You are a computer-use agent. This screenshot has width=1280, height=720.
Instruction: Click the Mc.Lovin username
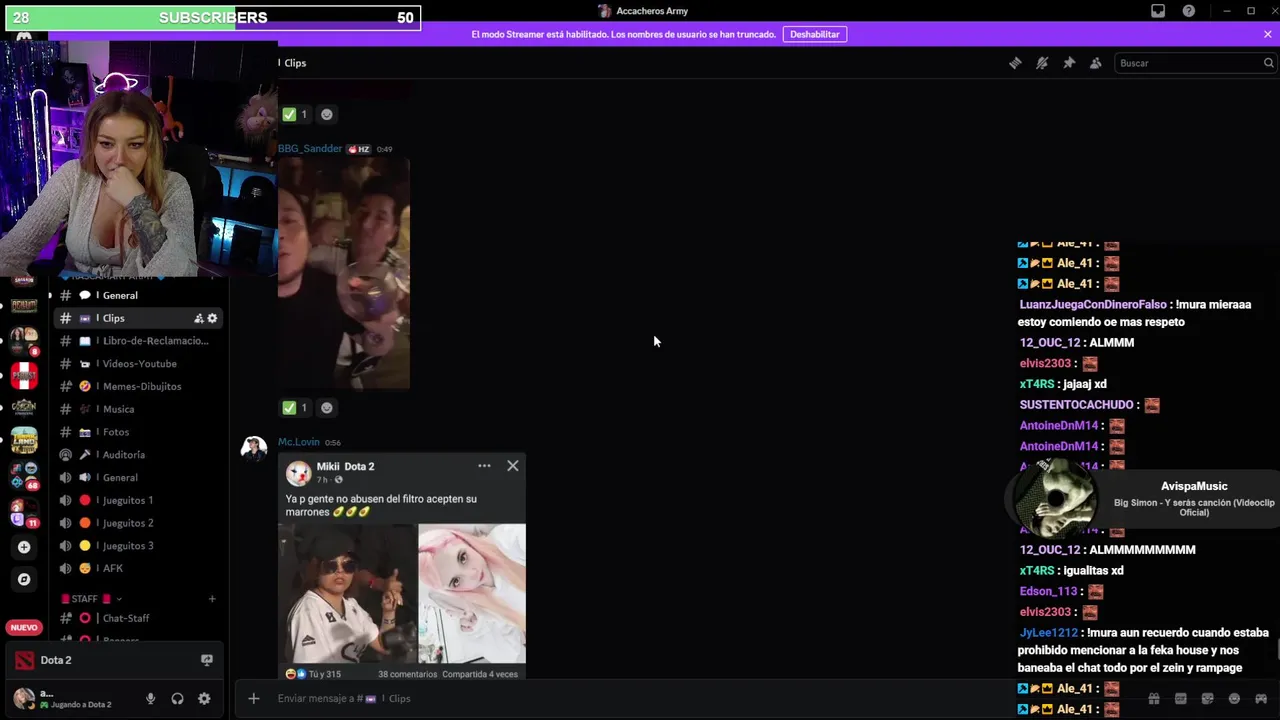click(299, 442)
